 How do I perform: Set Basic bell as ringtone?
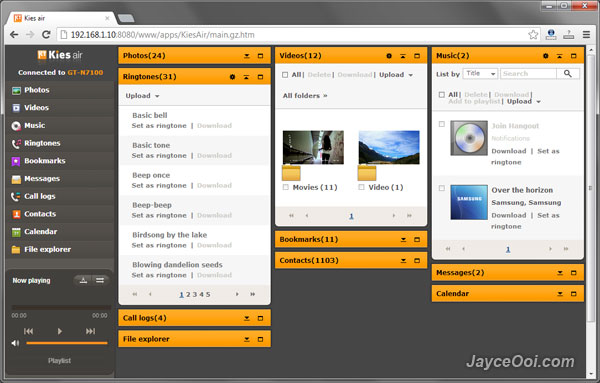(159, 126)
